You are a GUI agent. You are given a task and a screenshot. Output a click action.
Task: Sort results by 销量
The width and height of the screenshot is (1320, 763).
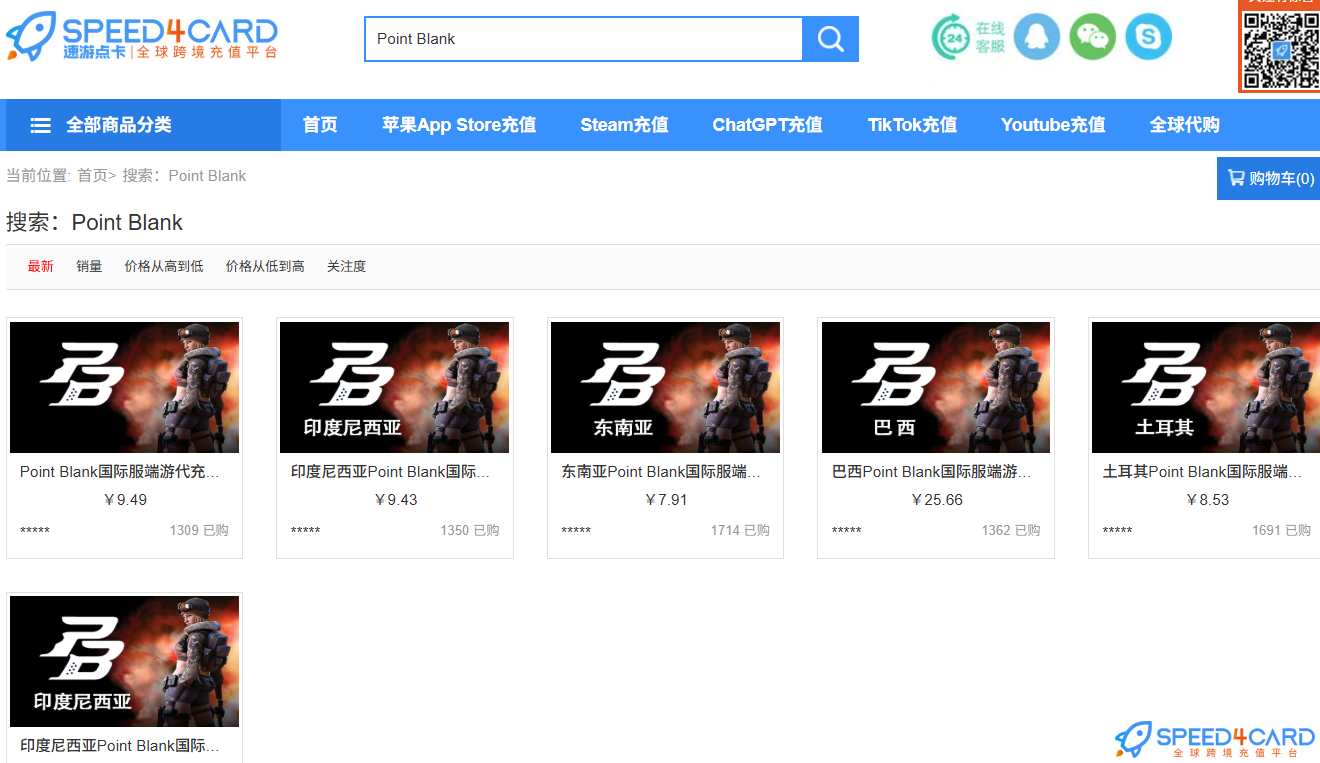point(89,266)
